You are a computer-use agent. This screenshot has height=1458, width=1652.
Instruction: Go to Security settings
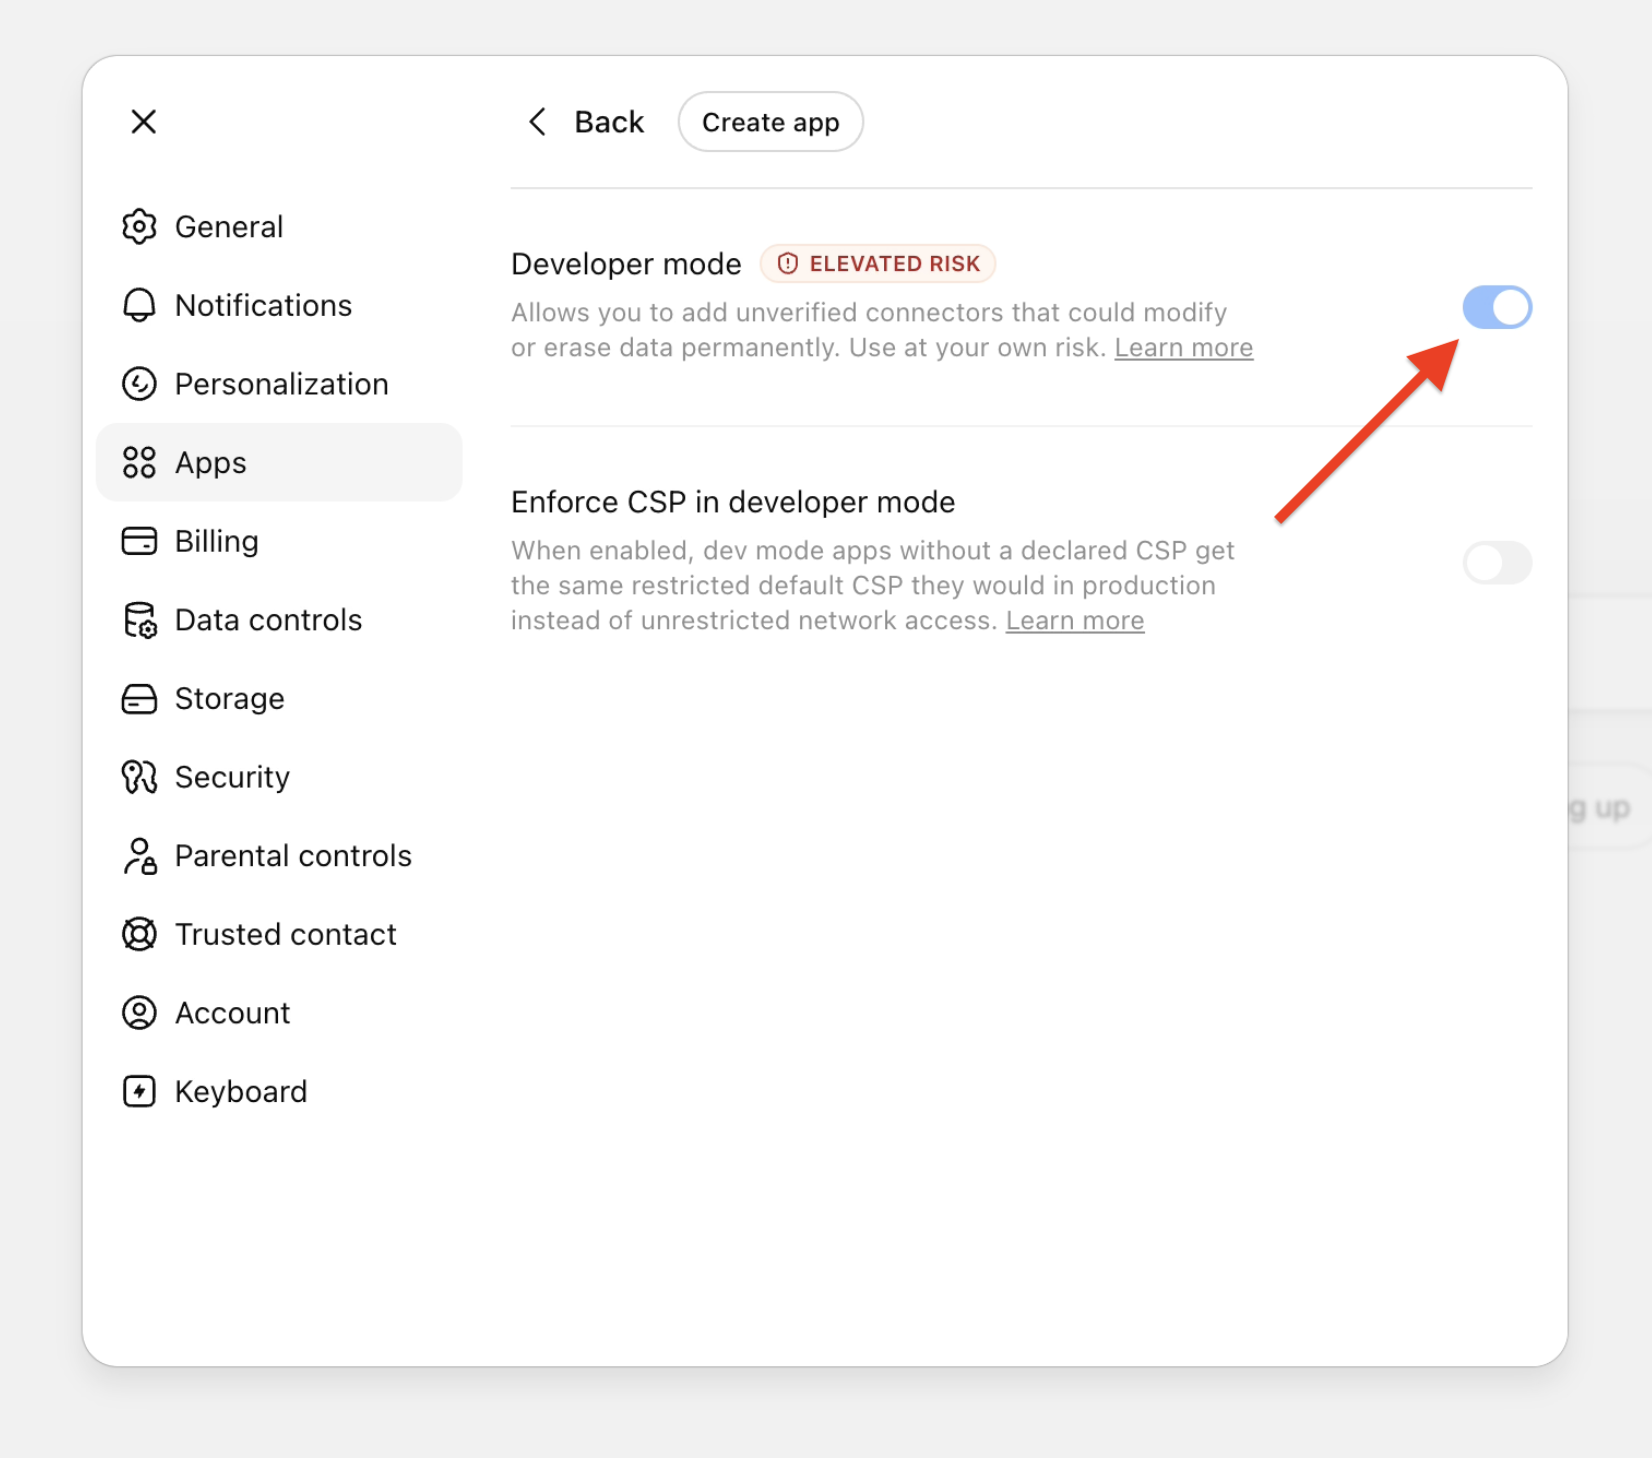[x=279, y=777]
